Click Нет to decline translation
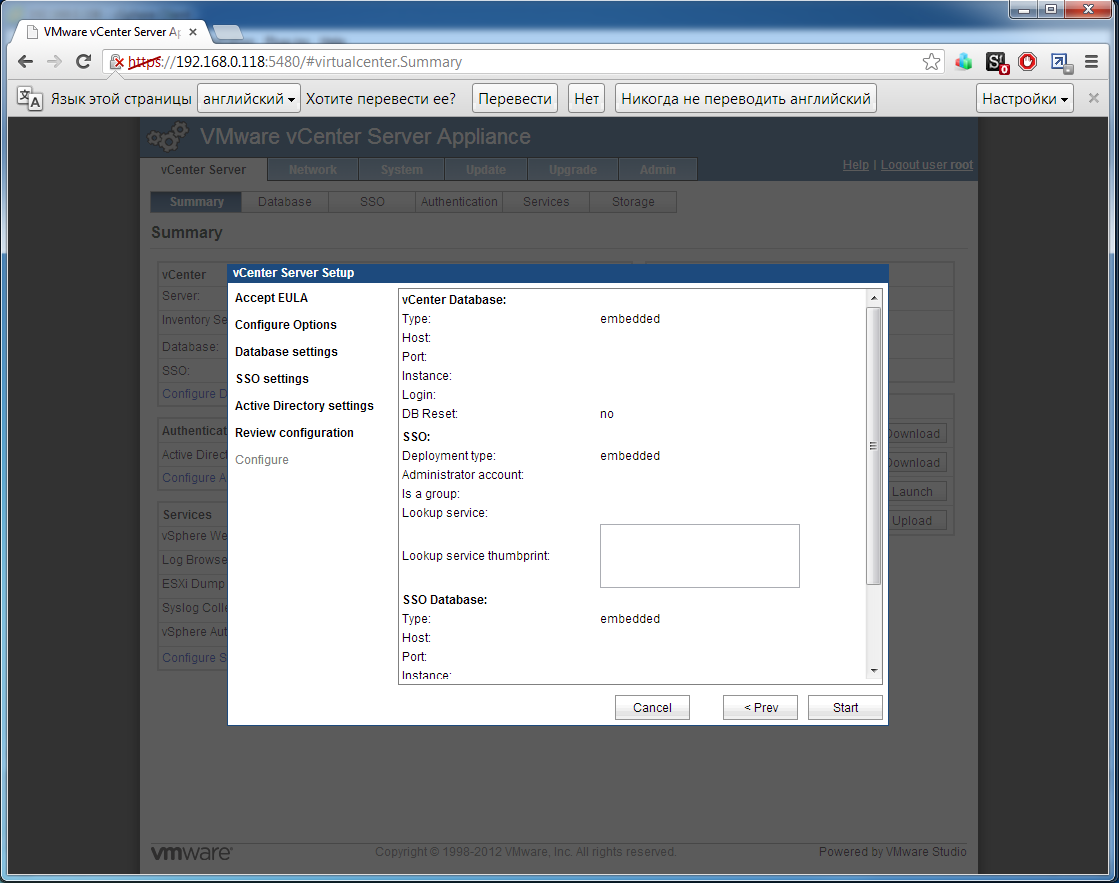 pyautogui.click(x=587, y=99)
